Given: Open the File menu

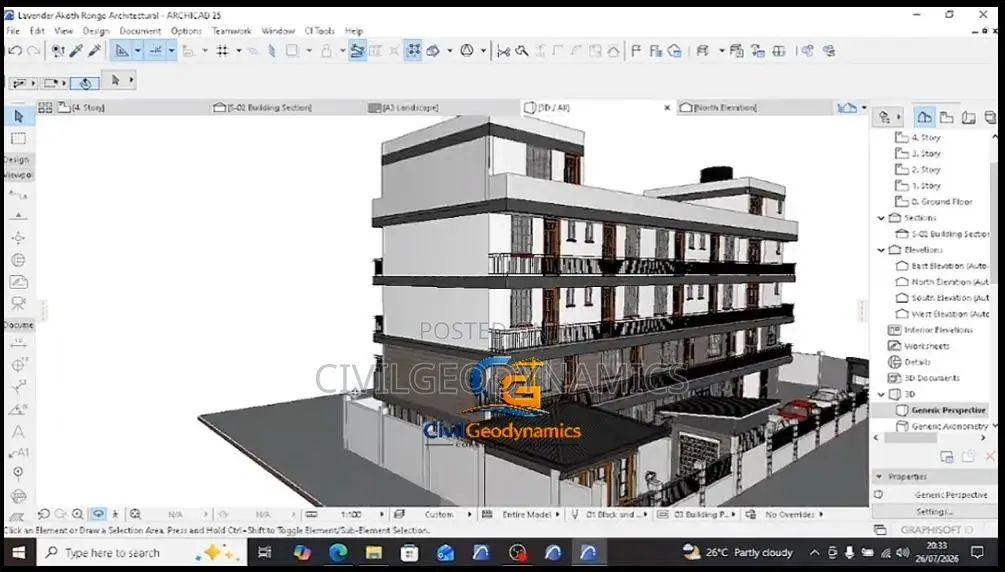Looking at the screenshot, I should 13,31.
